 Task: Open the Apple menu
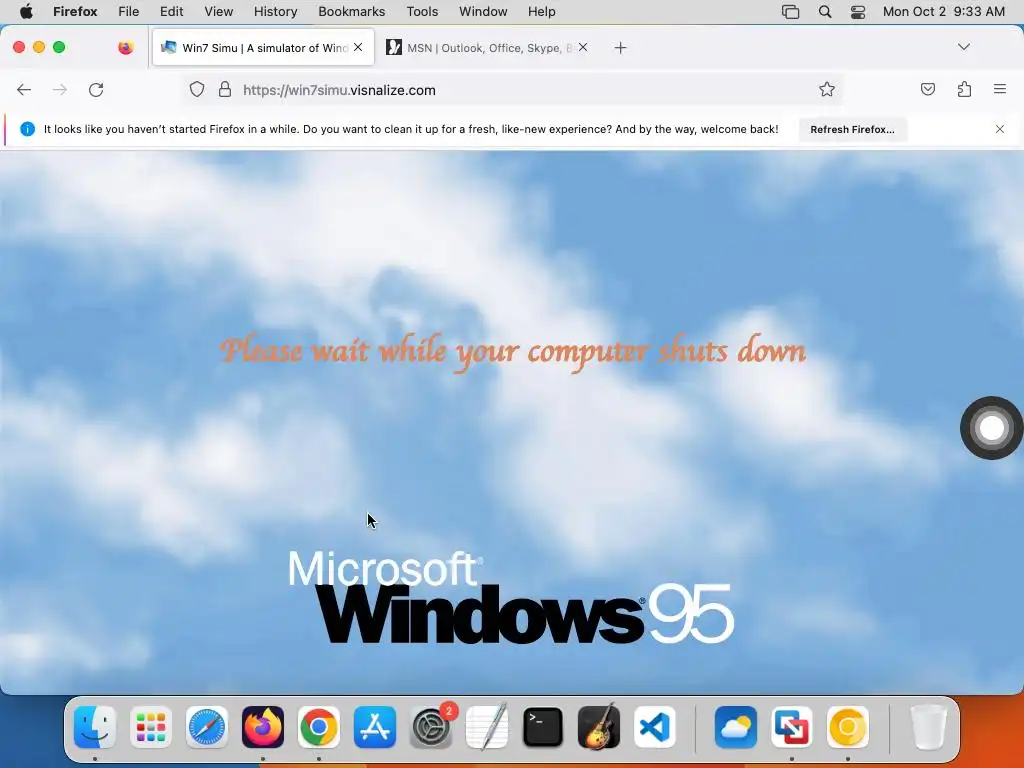(x=26, y=11)
